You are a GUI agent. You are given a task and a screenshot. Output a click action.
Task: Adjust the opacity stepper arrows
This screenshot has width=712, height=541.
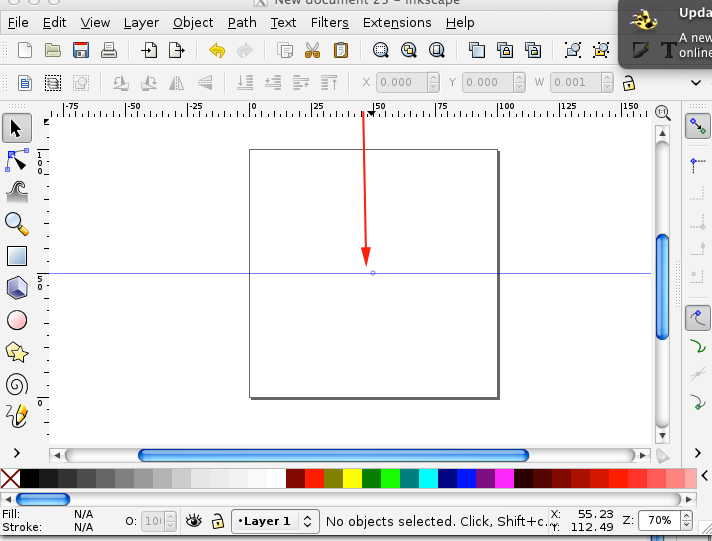170,521
